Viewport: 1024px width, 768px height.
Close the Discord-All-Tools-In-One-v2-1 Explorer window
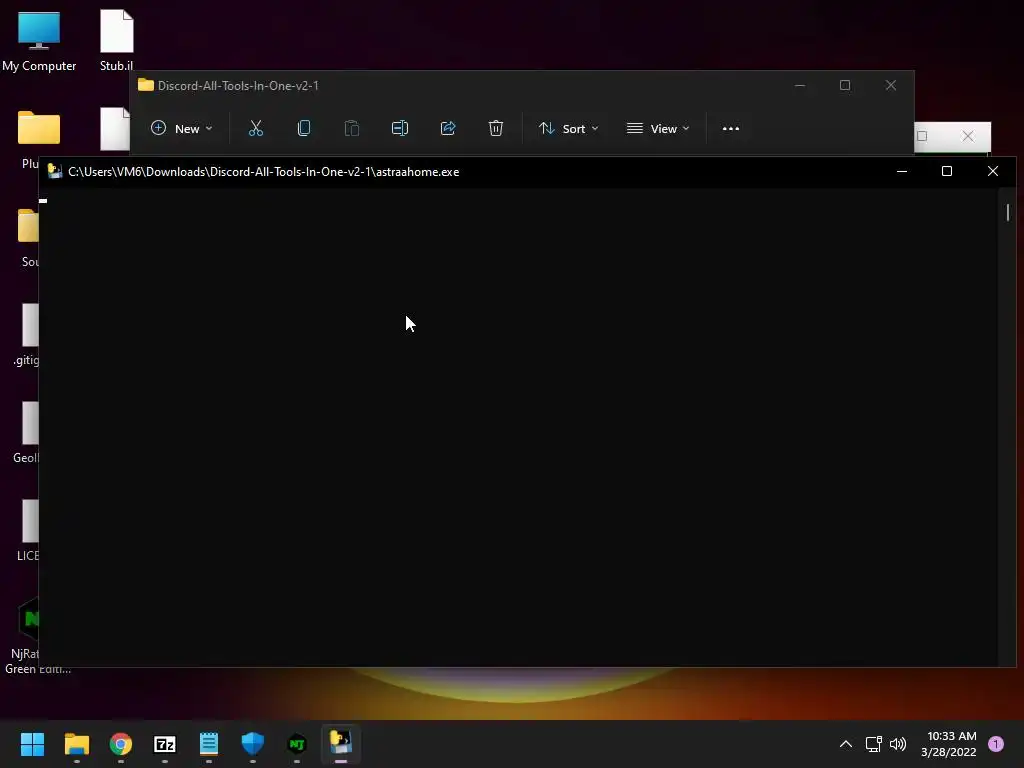(x=891, y=86)
